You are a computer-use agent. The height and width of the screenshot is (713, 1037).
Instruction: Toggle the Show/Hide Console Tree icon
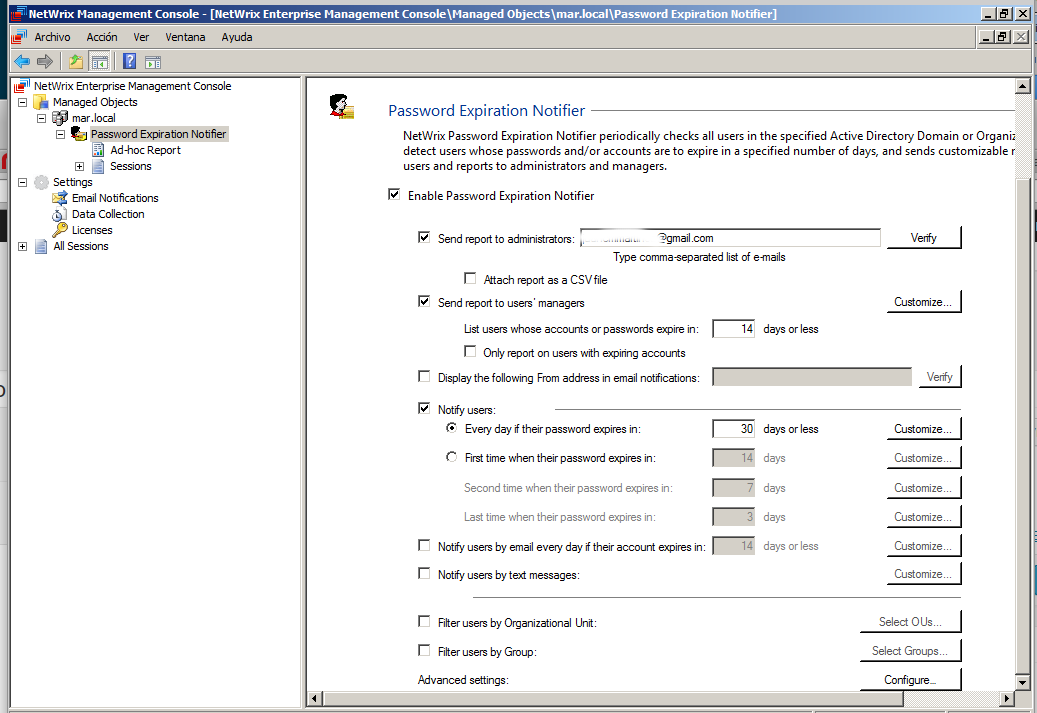[99, 62]
